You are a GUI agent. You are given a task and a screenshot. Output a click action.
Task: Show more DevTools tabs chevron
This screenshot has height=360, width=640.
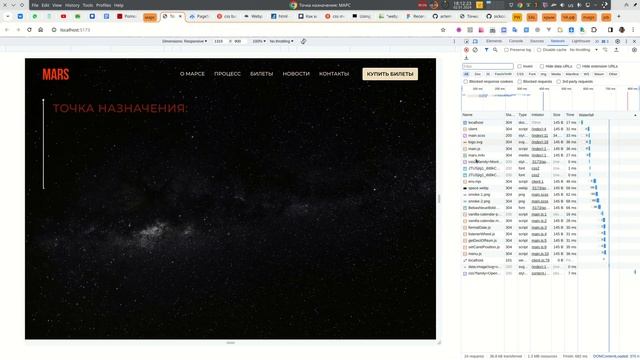point(597,41)
